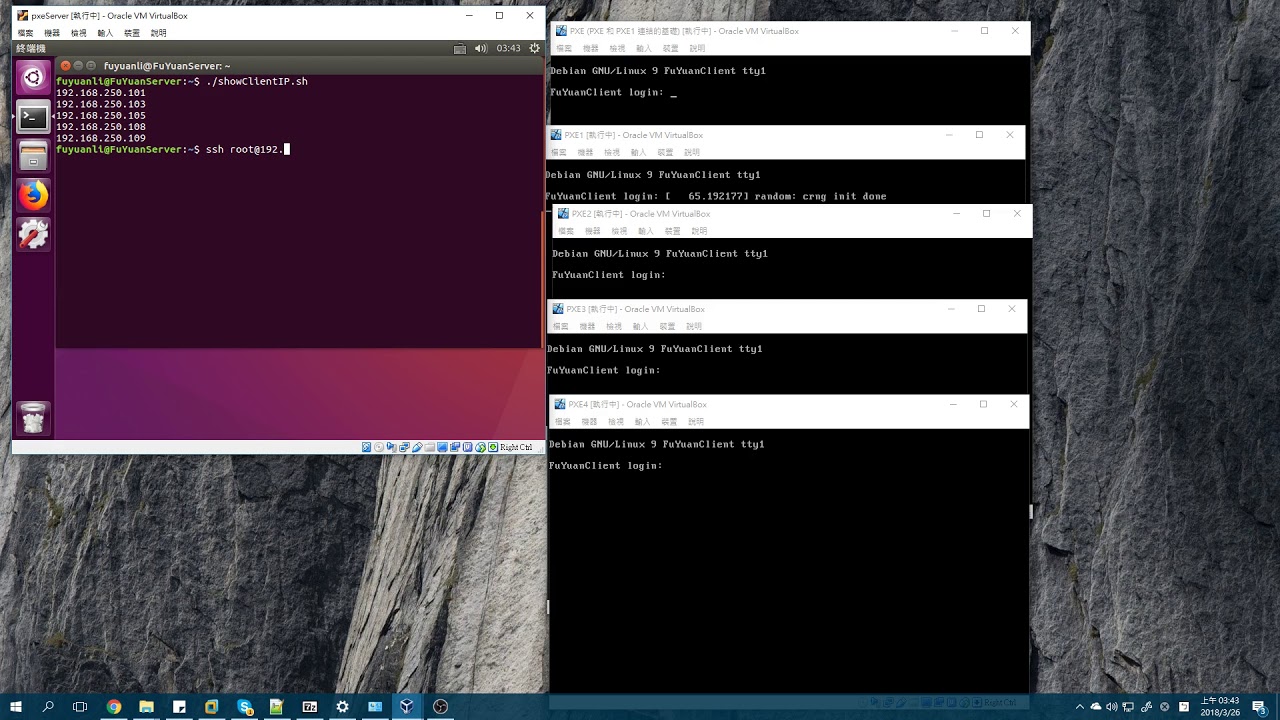Click IP address 192.168.250.105 in terminal

[x=101, y=116]
